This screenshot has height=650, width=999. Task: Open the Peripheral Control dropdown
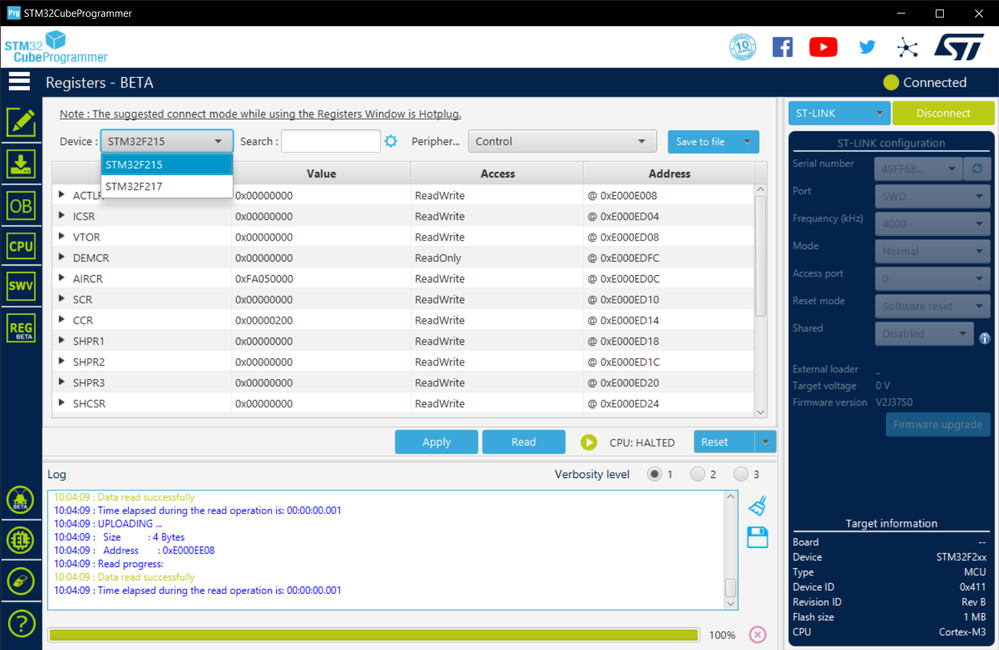[x=562, y=141]
